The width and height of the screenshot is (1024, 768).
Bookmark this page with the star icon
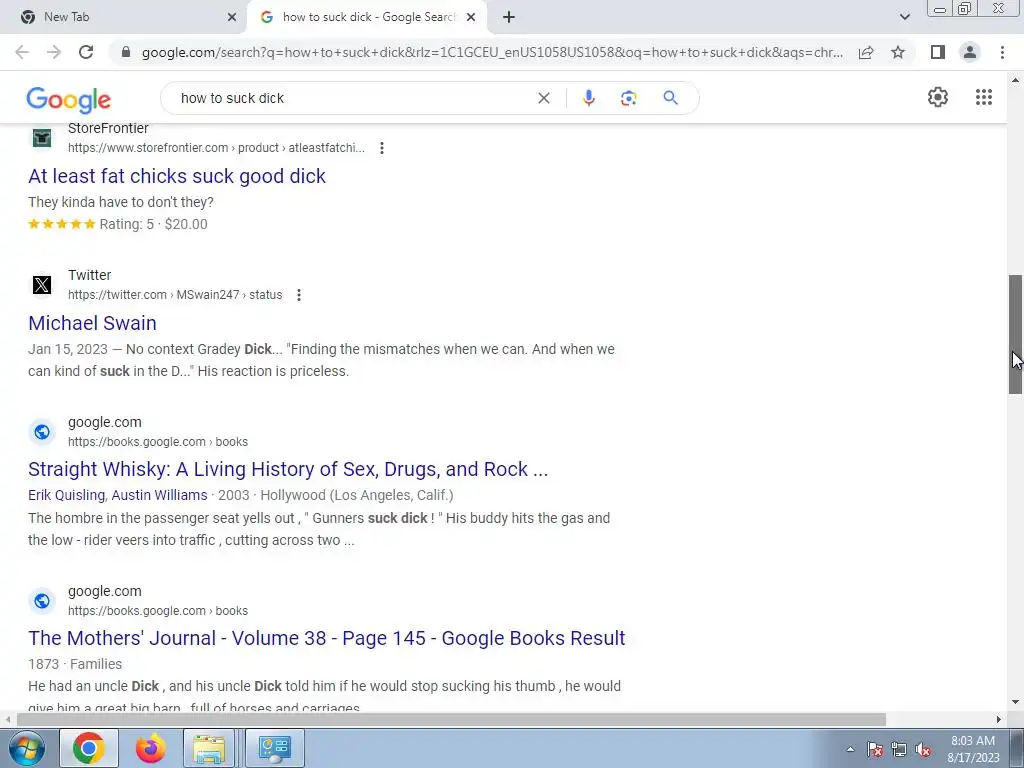coord(898,52)
